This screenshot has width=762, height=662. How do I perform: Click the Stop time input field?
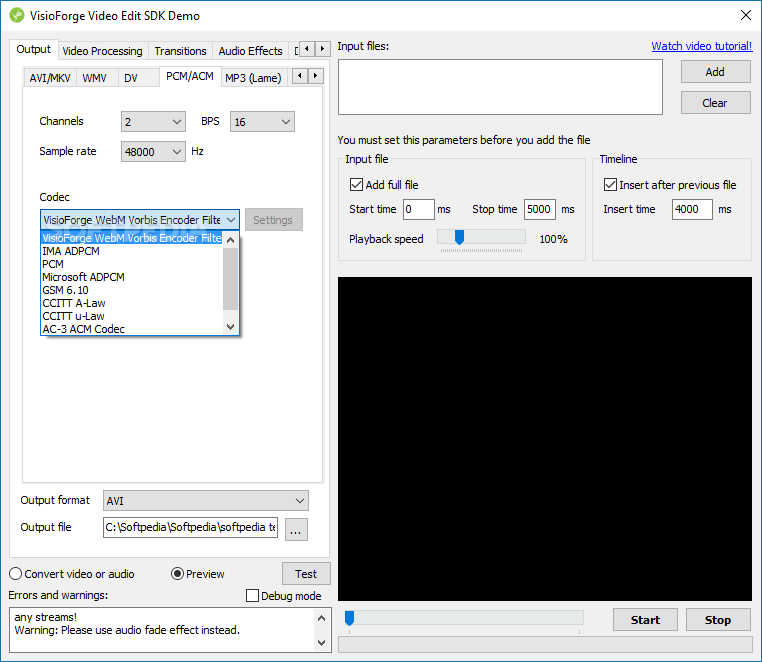540,209
